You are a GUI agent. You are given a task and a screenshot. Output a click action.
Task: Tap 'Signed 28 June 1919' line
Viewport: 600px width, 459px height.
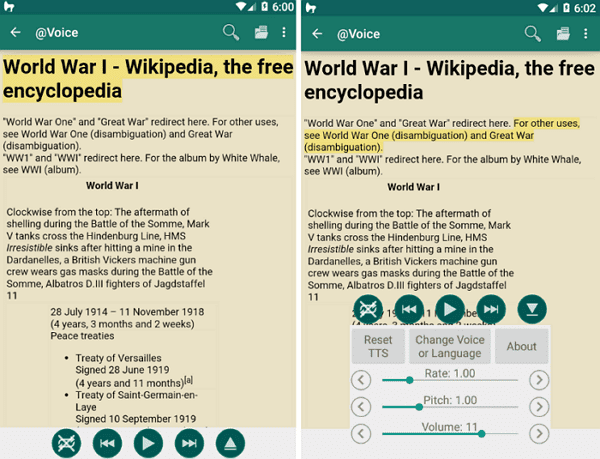[x=122, y=370]
